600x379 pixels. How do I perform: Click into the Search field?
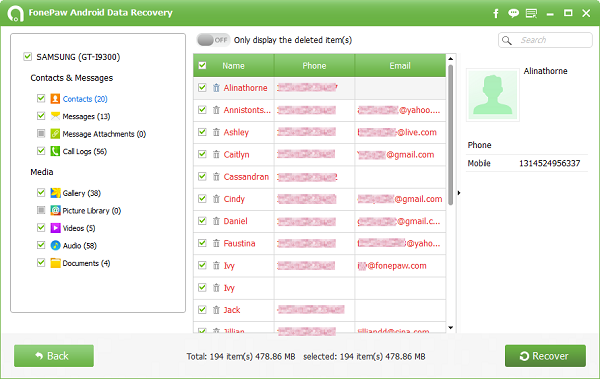click(x=545, y=40)
